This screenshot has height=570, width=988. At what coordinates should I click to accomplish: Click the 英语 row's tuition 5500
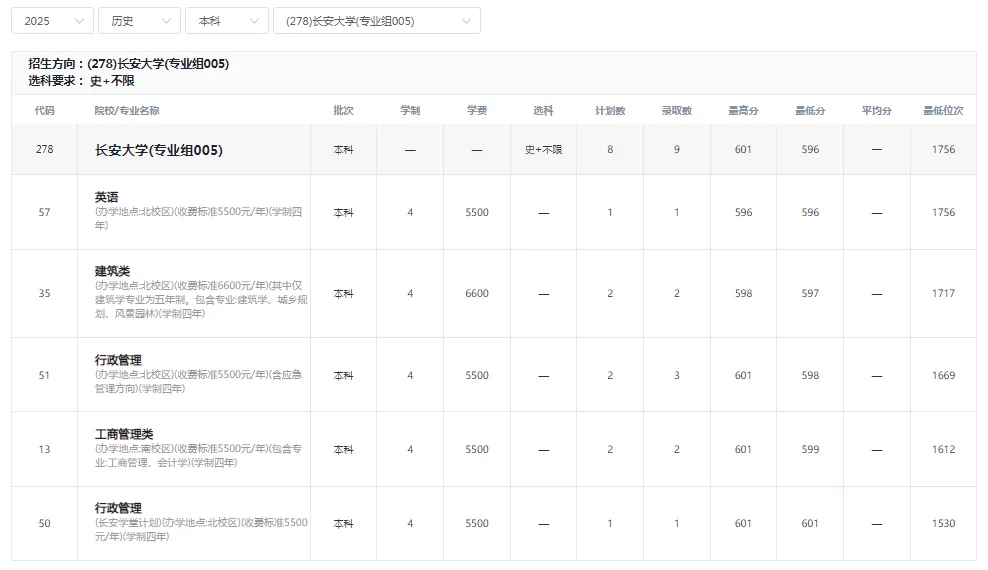(x=477, y=212)
